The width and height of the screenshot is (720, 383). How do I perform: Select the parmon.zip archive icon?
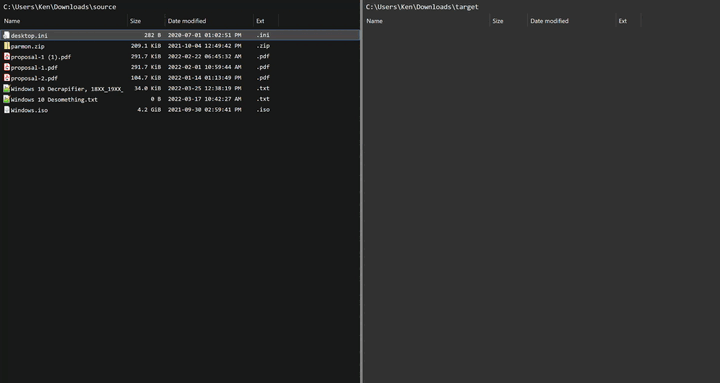point(6,46)
